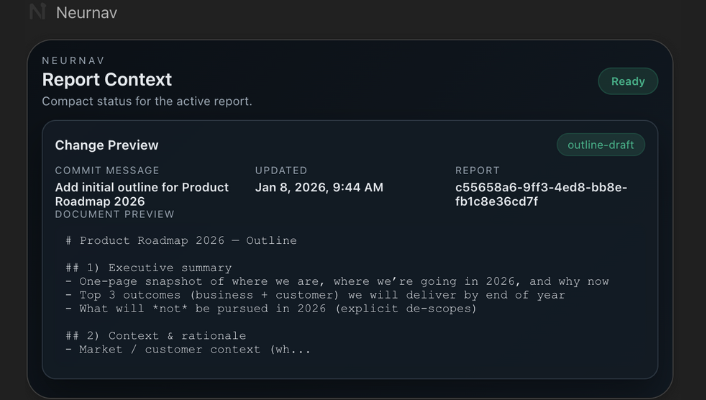Click the Neurnav logo icon
This screenshot has width=706, height=400.
pyautogui.click(x=38, y=12)
